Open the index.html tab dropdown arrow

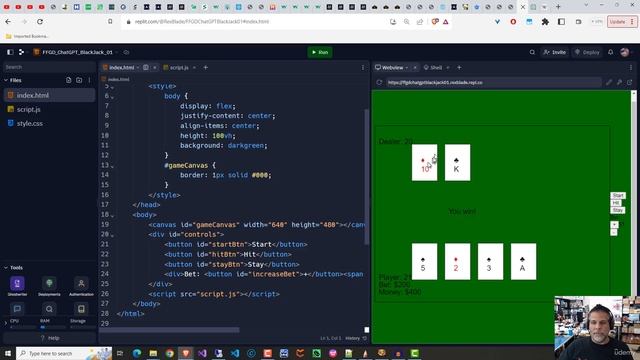point(138,67)
